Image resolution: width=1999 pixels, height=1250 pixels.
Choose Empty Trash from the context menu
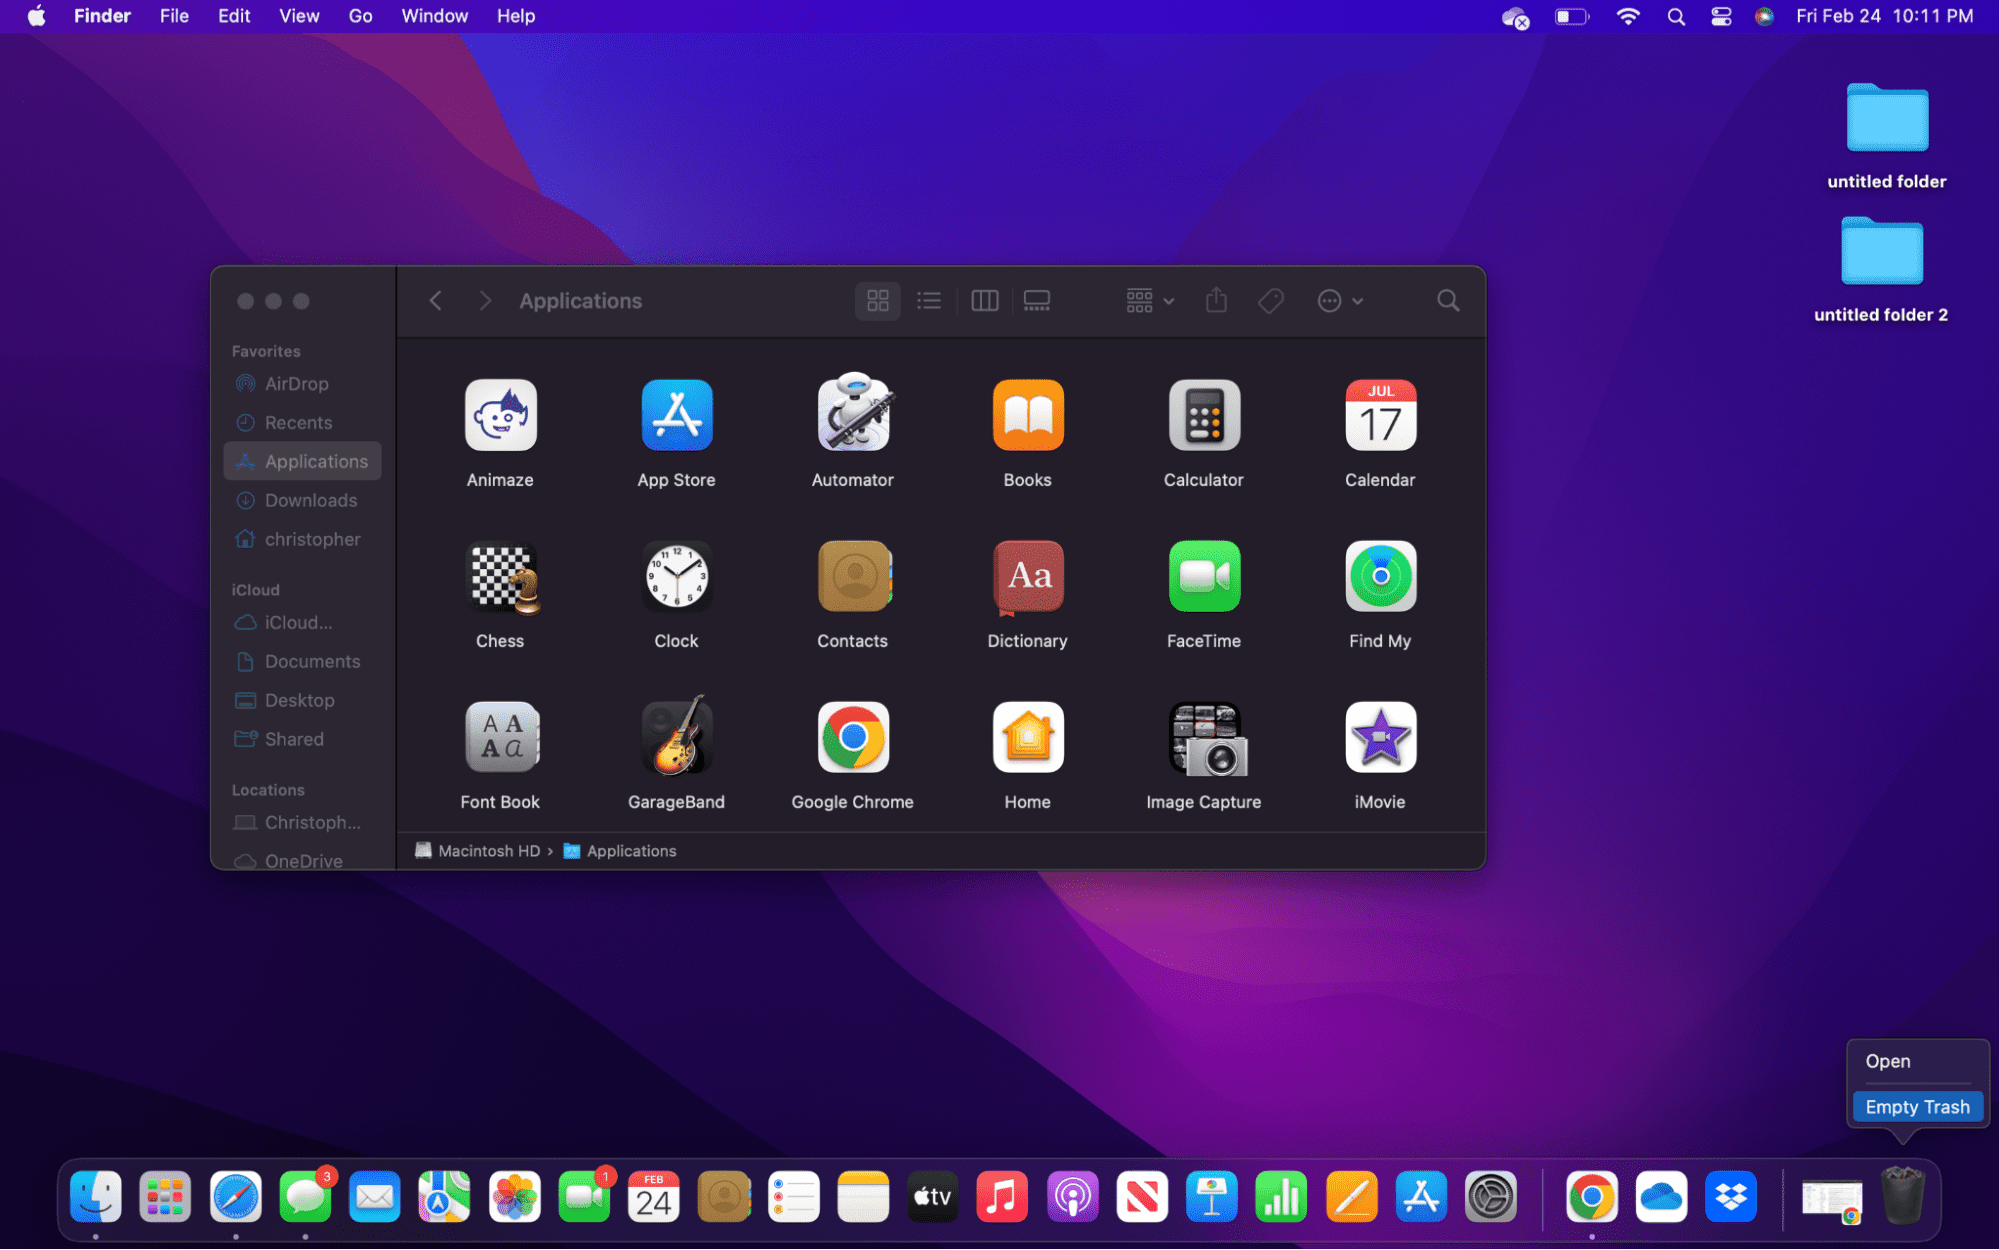(x=1917, y=1107)
